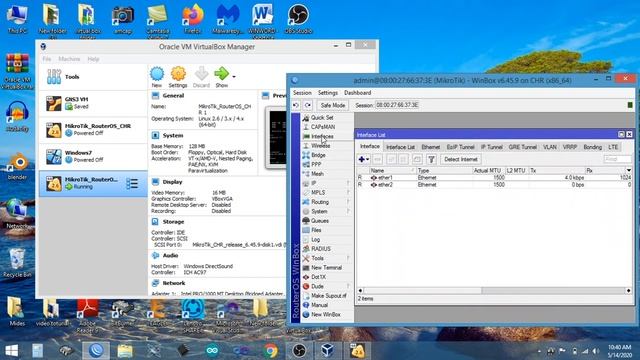
Task: Open OBS Studio from the taskbar
Action: coord(299,351)
